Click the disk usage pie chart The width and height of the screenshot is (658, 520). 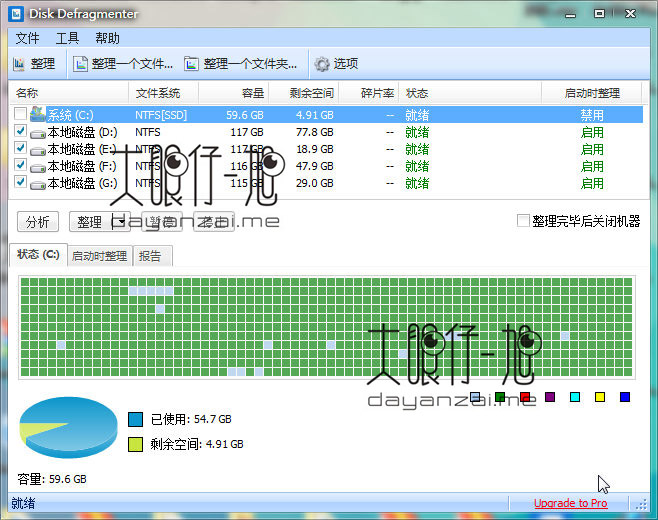pos(68,427)
